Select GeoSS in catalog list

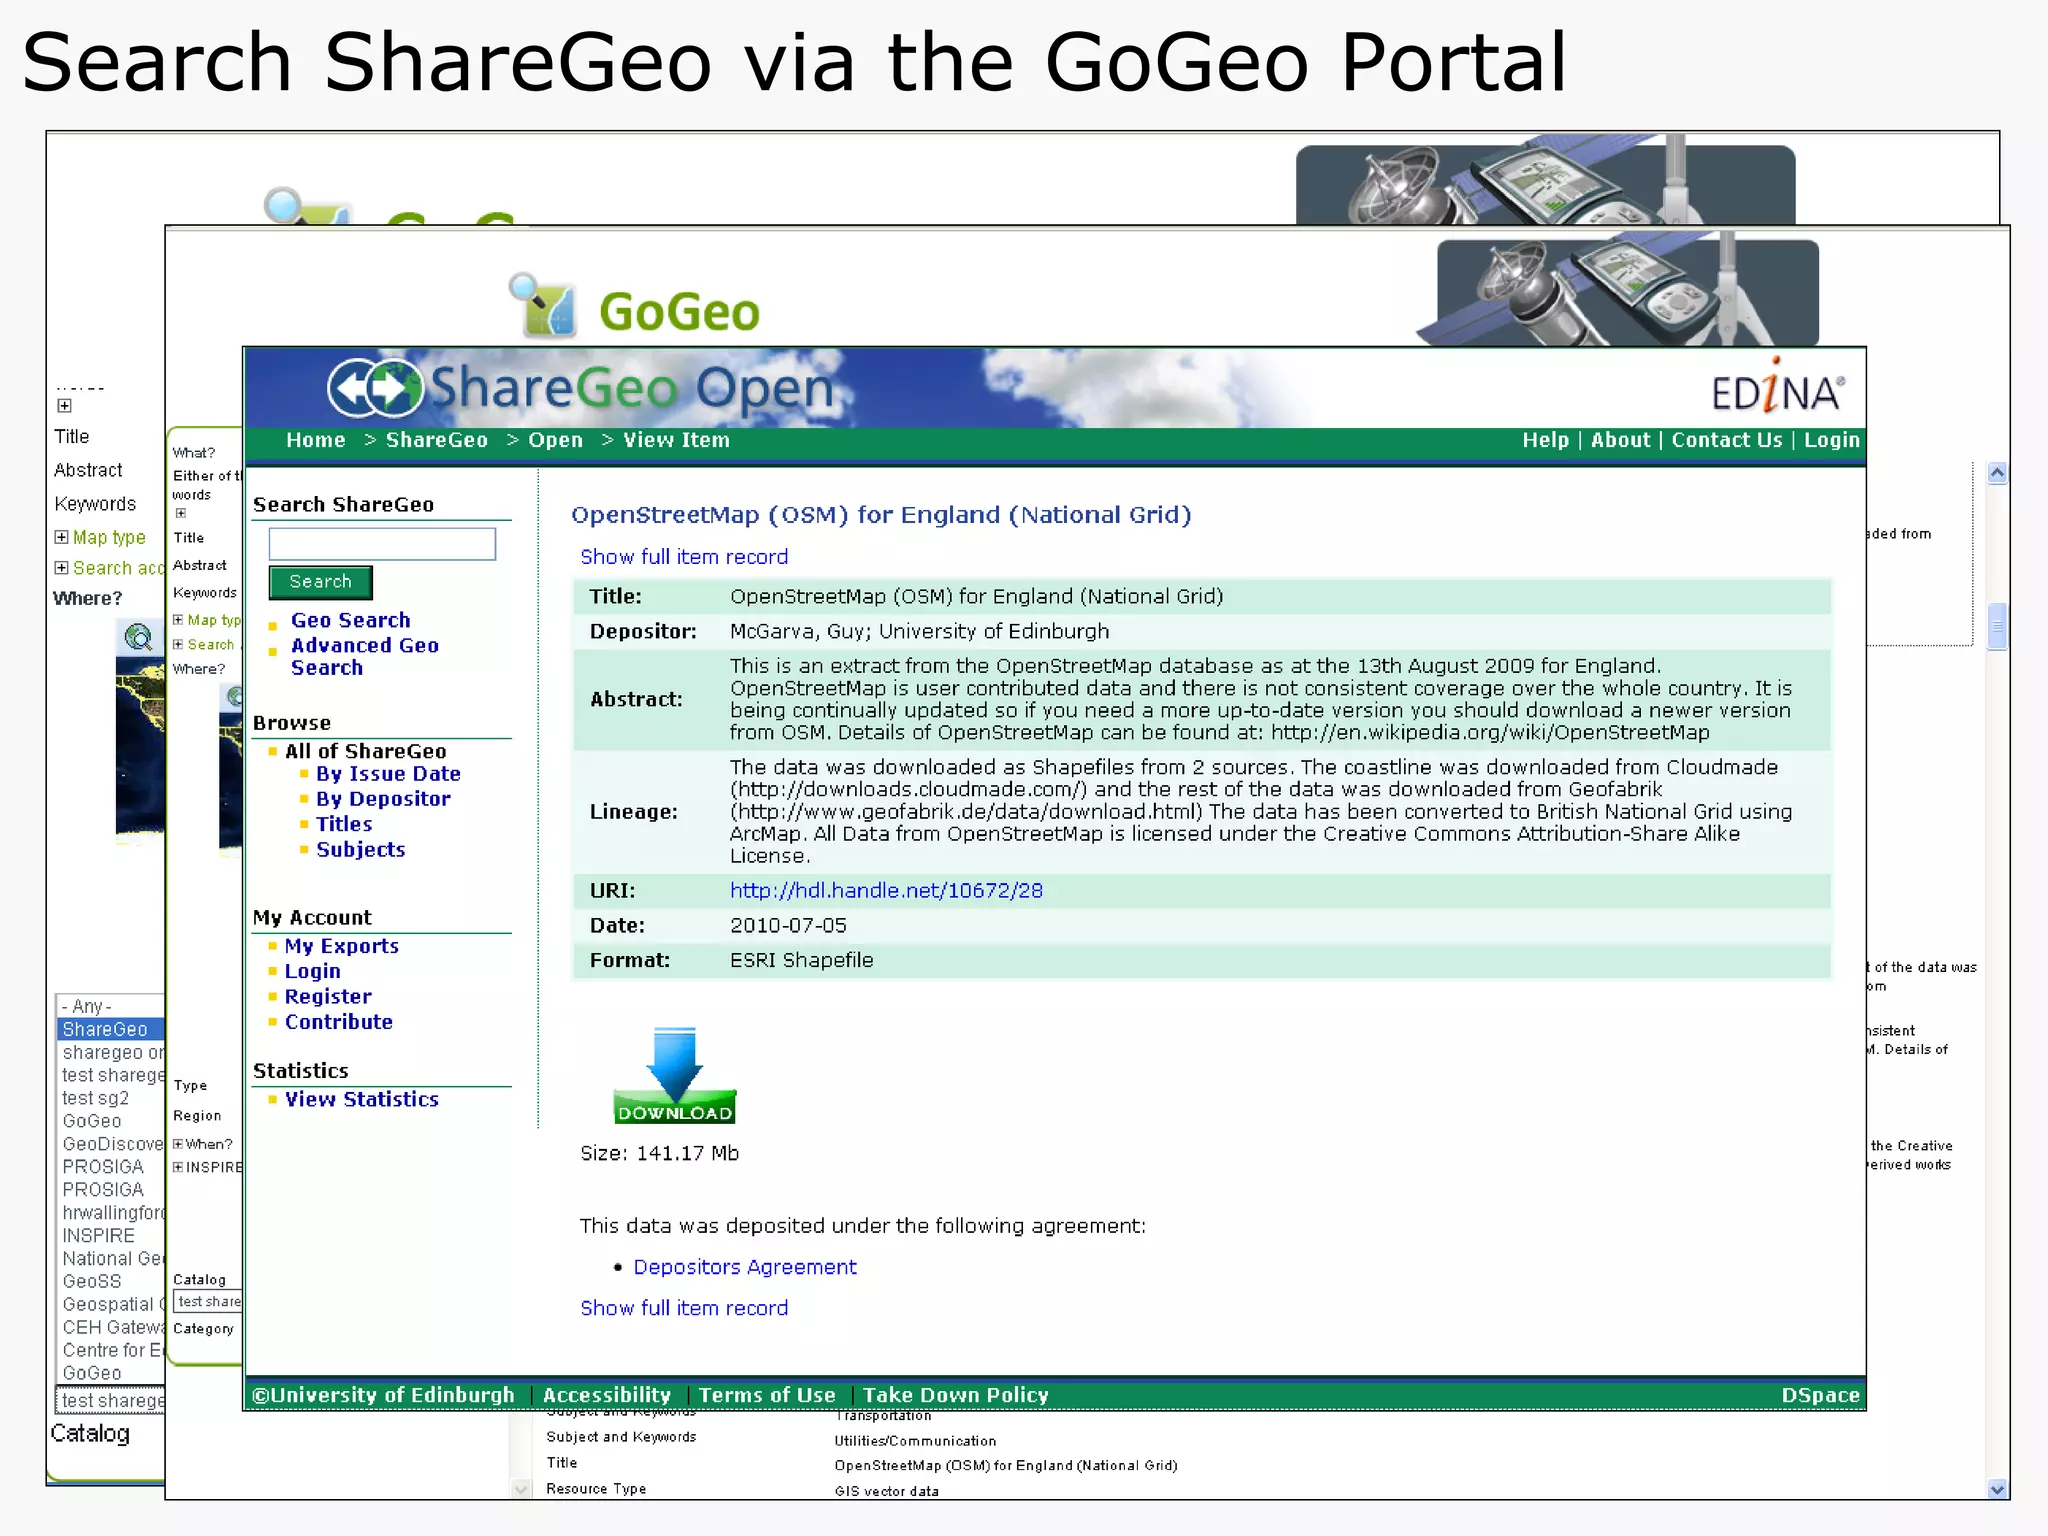pos(92,1282)
